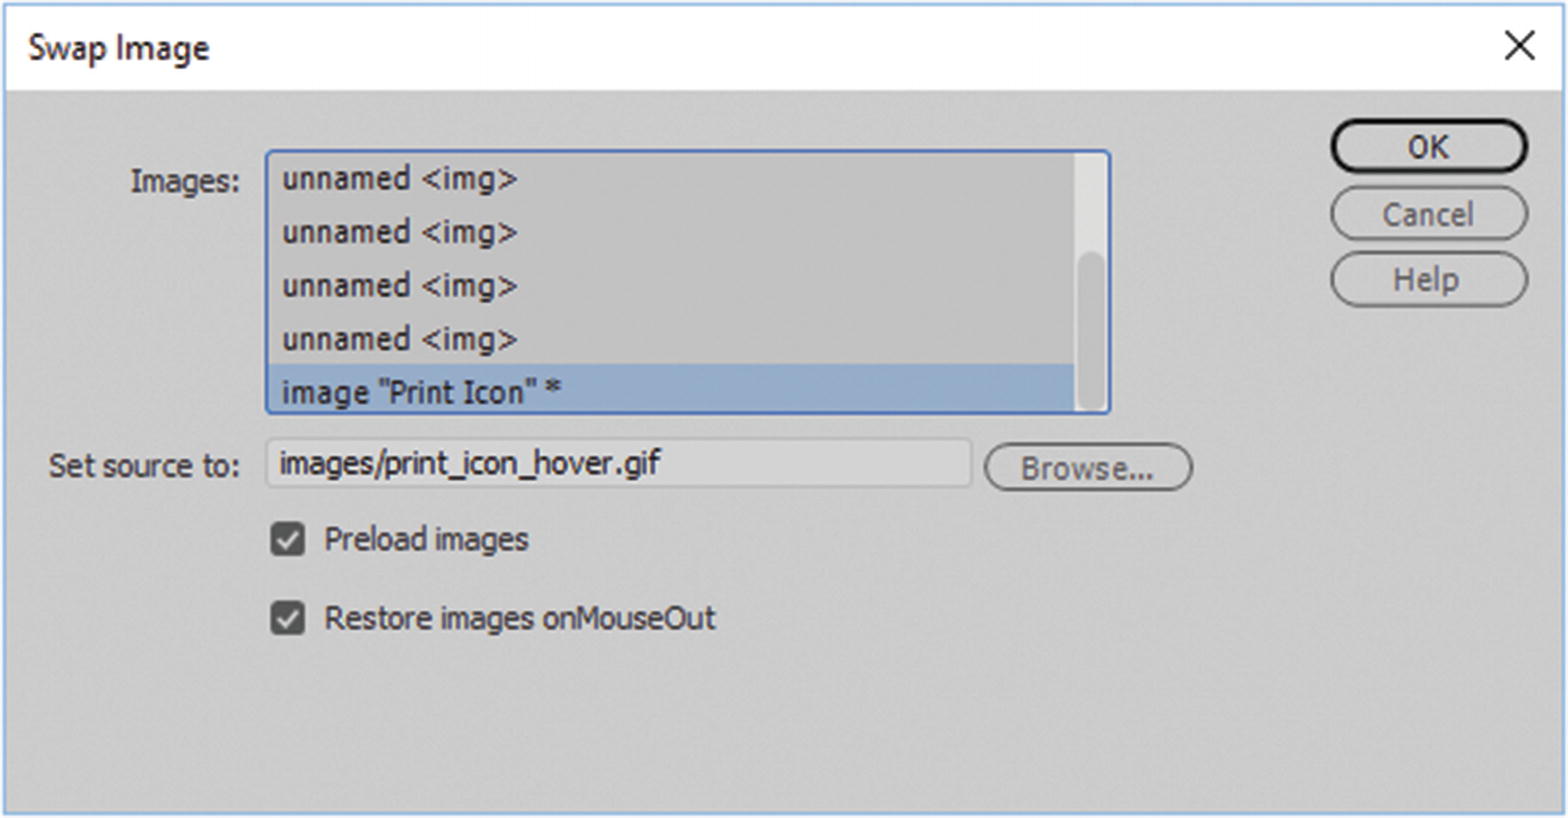Open Help for the Swap Image behavior
1568x818 pixels.
(x=1428, y=279)
